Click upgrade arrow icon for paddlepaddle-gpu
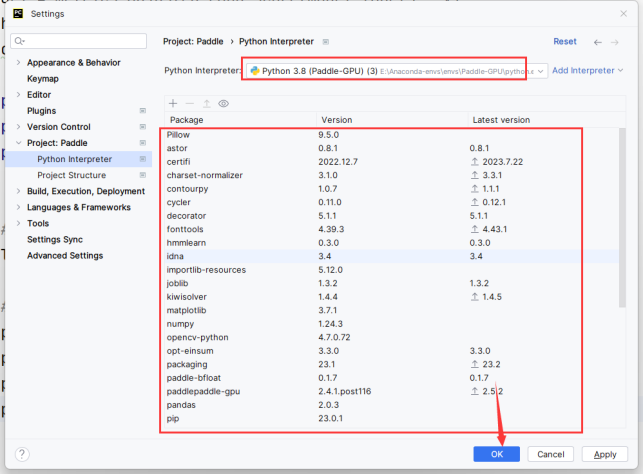Viewport: 643px width, 475px height. coord(474,391)
